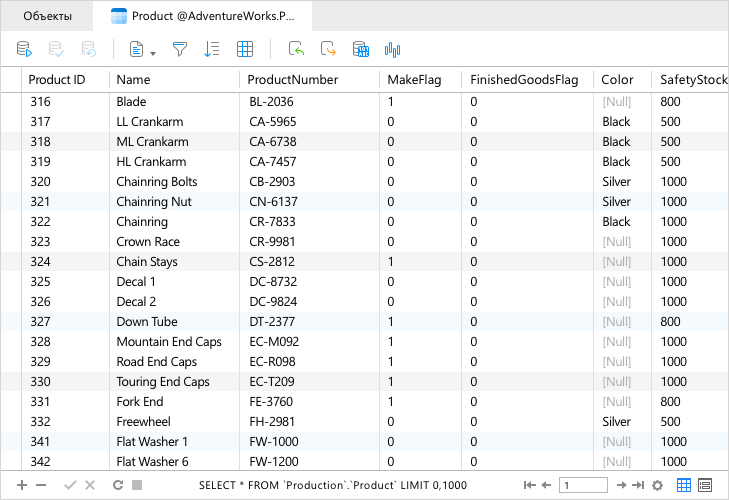Refresh the table data
Viewport: 729px width, 500px height.
pyautogui.click(x=118, y=485)
